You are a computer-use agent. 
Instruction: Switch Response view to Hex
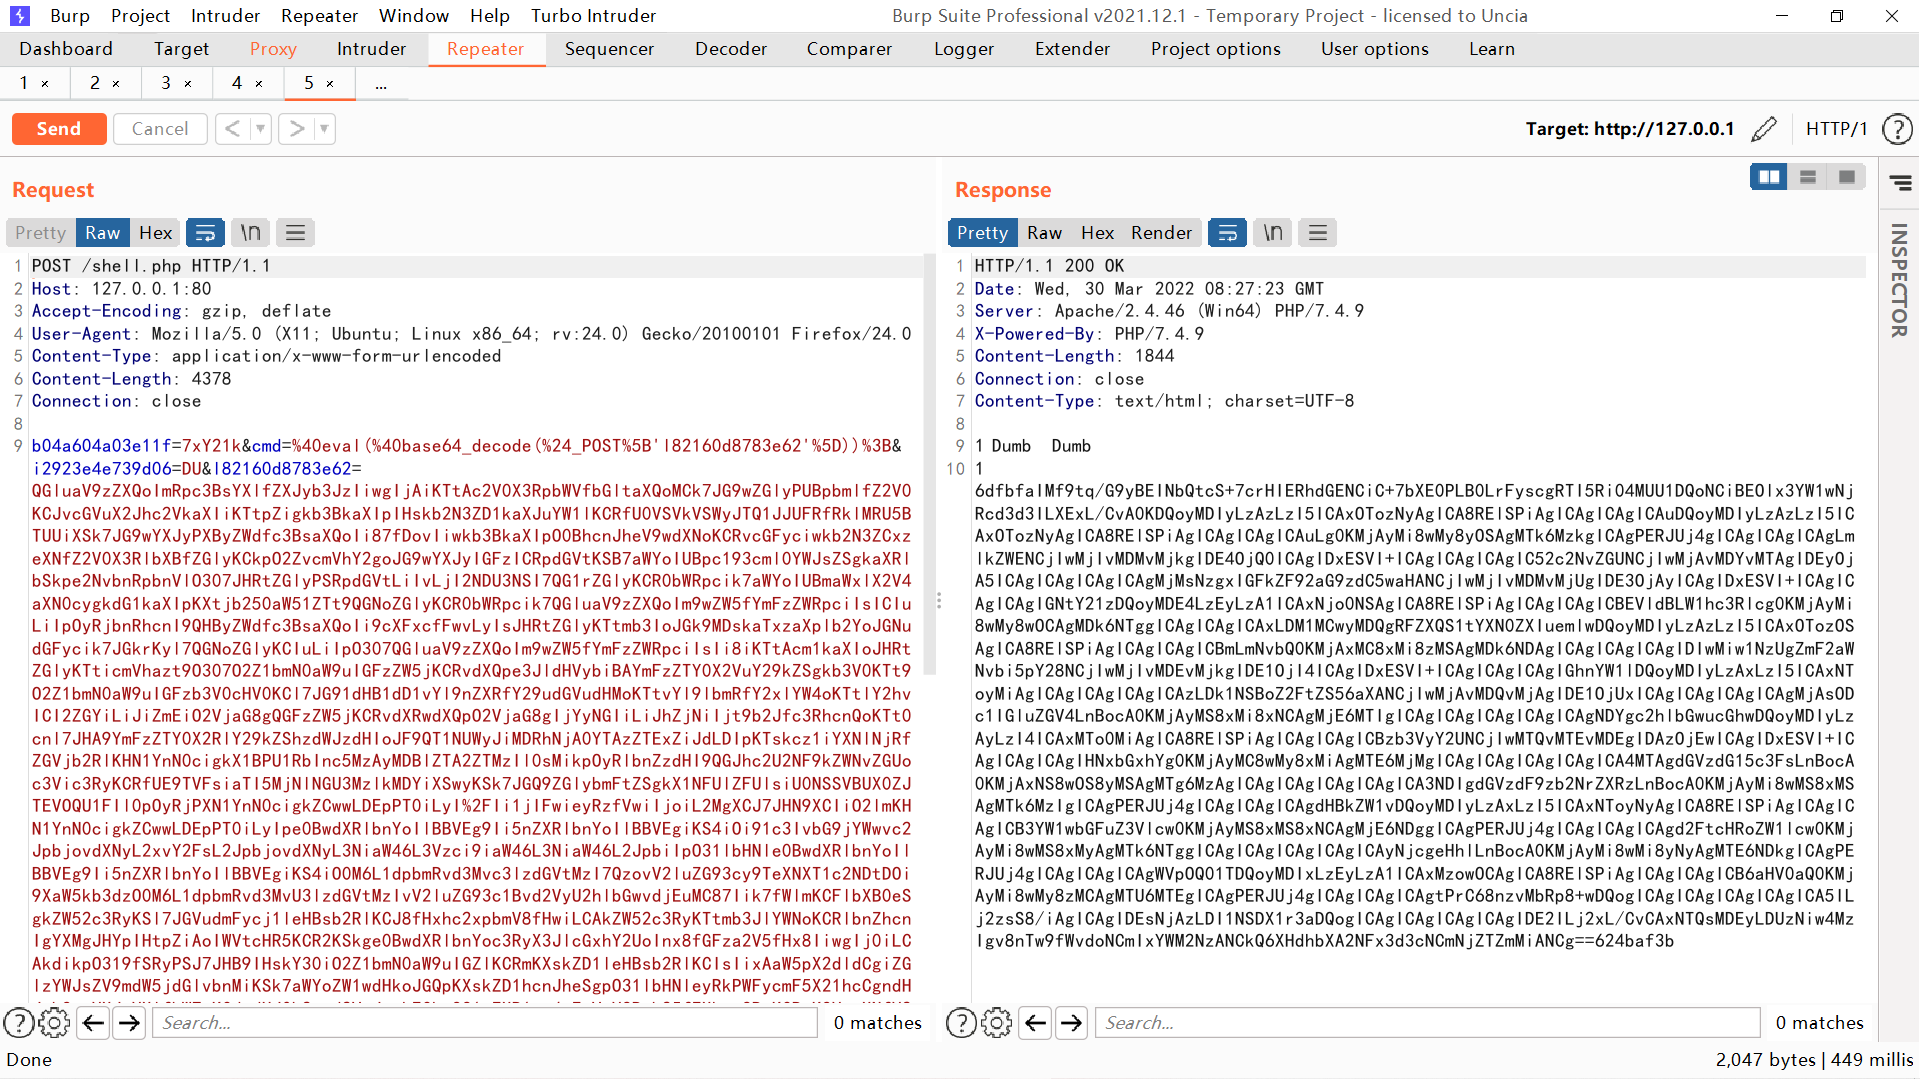1097,233
